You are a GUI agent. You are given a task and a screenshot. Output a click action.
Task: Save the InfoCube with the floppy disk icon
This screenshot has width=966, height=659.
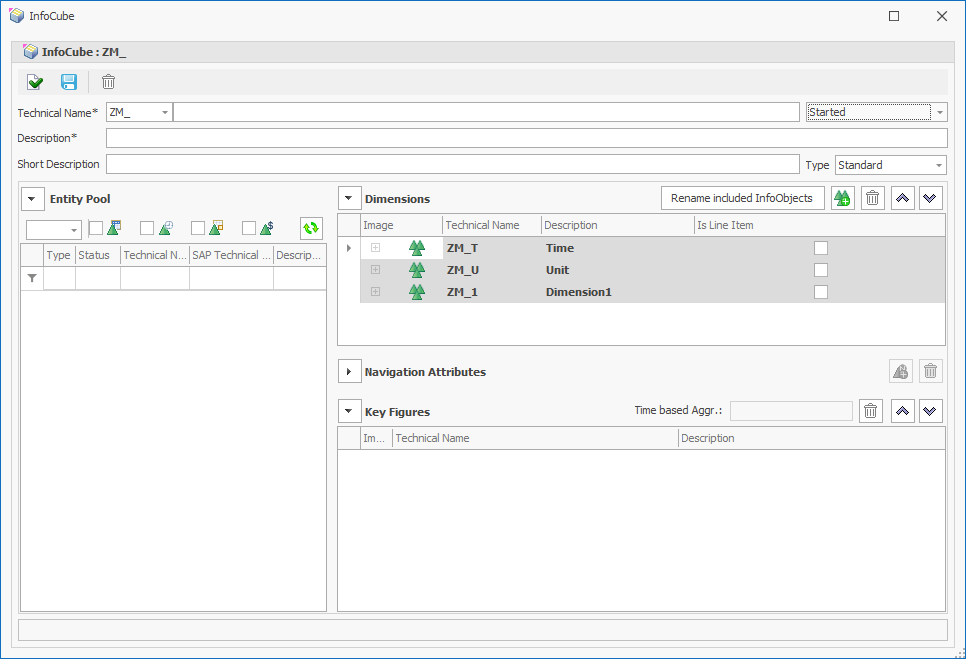pyautogui.click(x=69, y=82)
